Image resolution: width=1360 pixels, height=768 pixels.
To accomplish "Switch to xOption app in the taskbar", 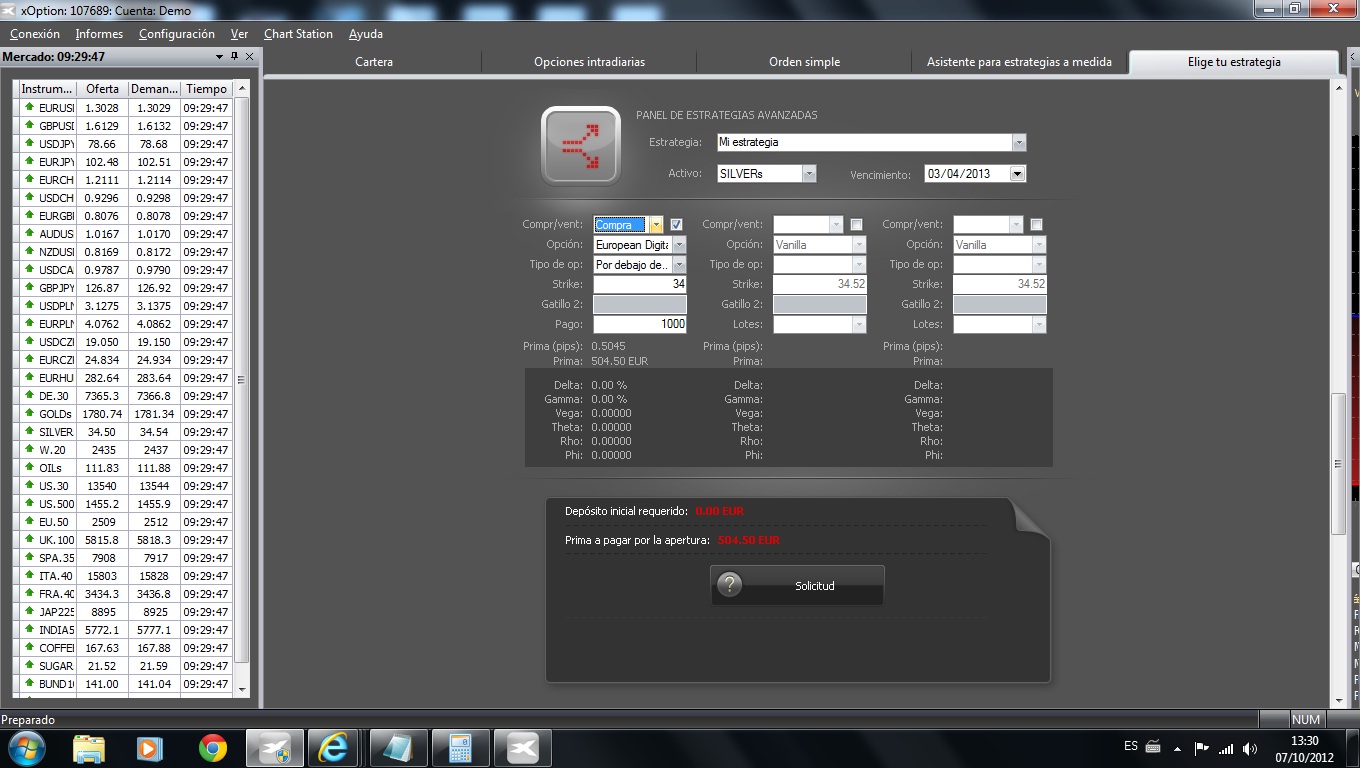I will (x=522, y=748).
